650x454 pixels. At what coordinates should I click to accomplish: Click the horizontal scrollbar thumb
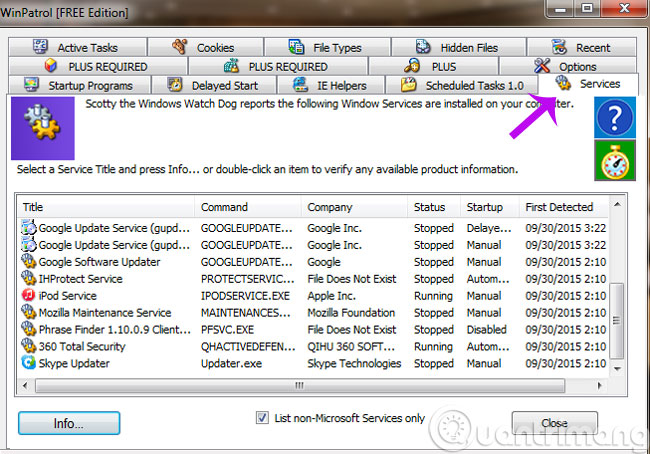pos(300,385)
